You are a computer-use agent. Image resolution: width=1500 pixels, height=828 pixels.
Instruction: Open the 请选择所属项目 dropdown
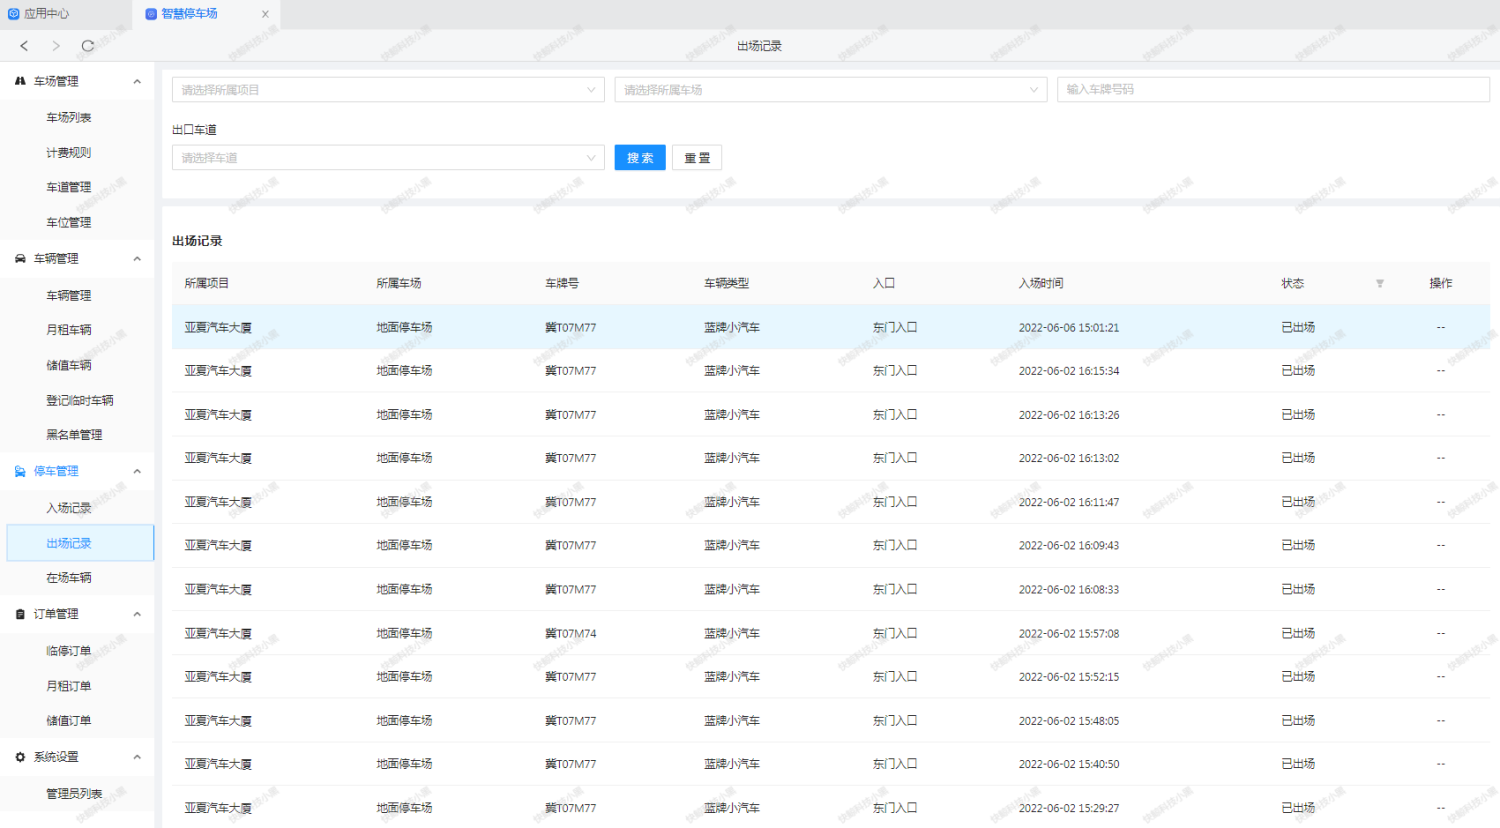tap(388, 90)
